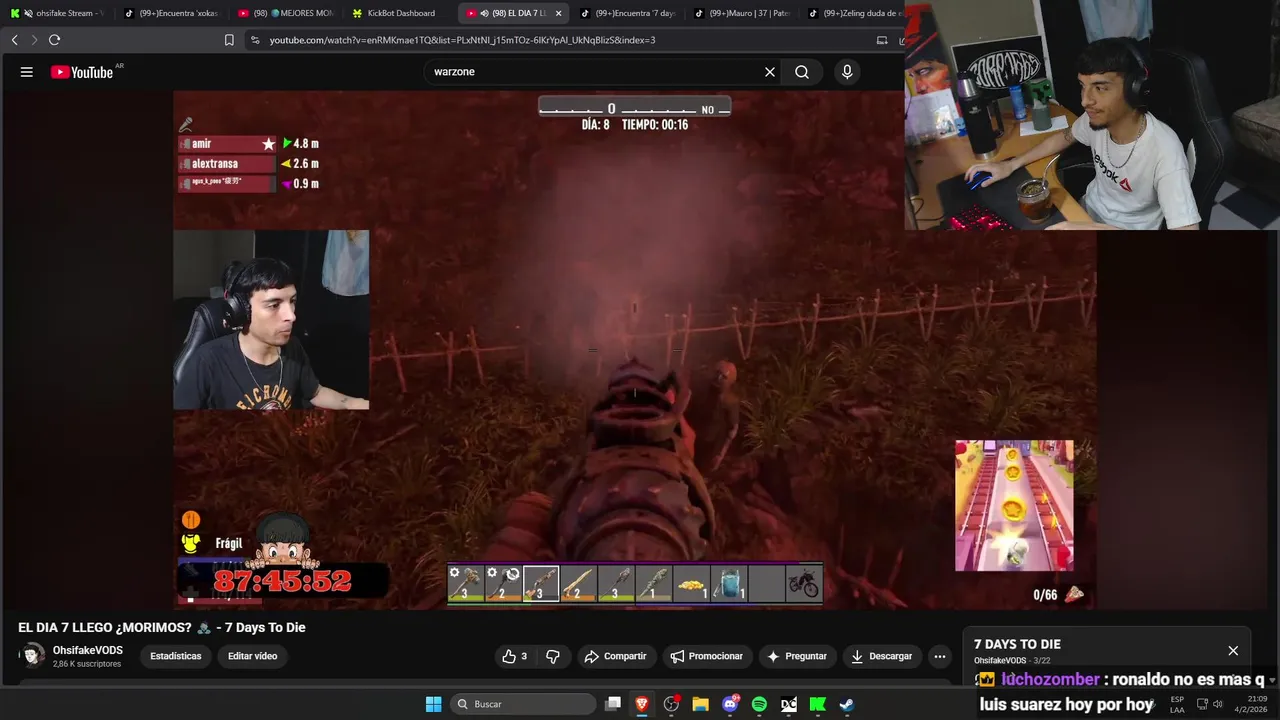The width and height of the screenshot is (1280, 720).
Task: Click the Preguntar button
Action: [796, 656]
